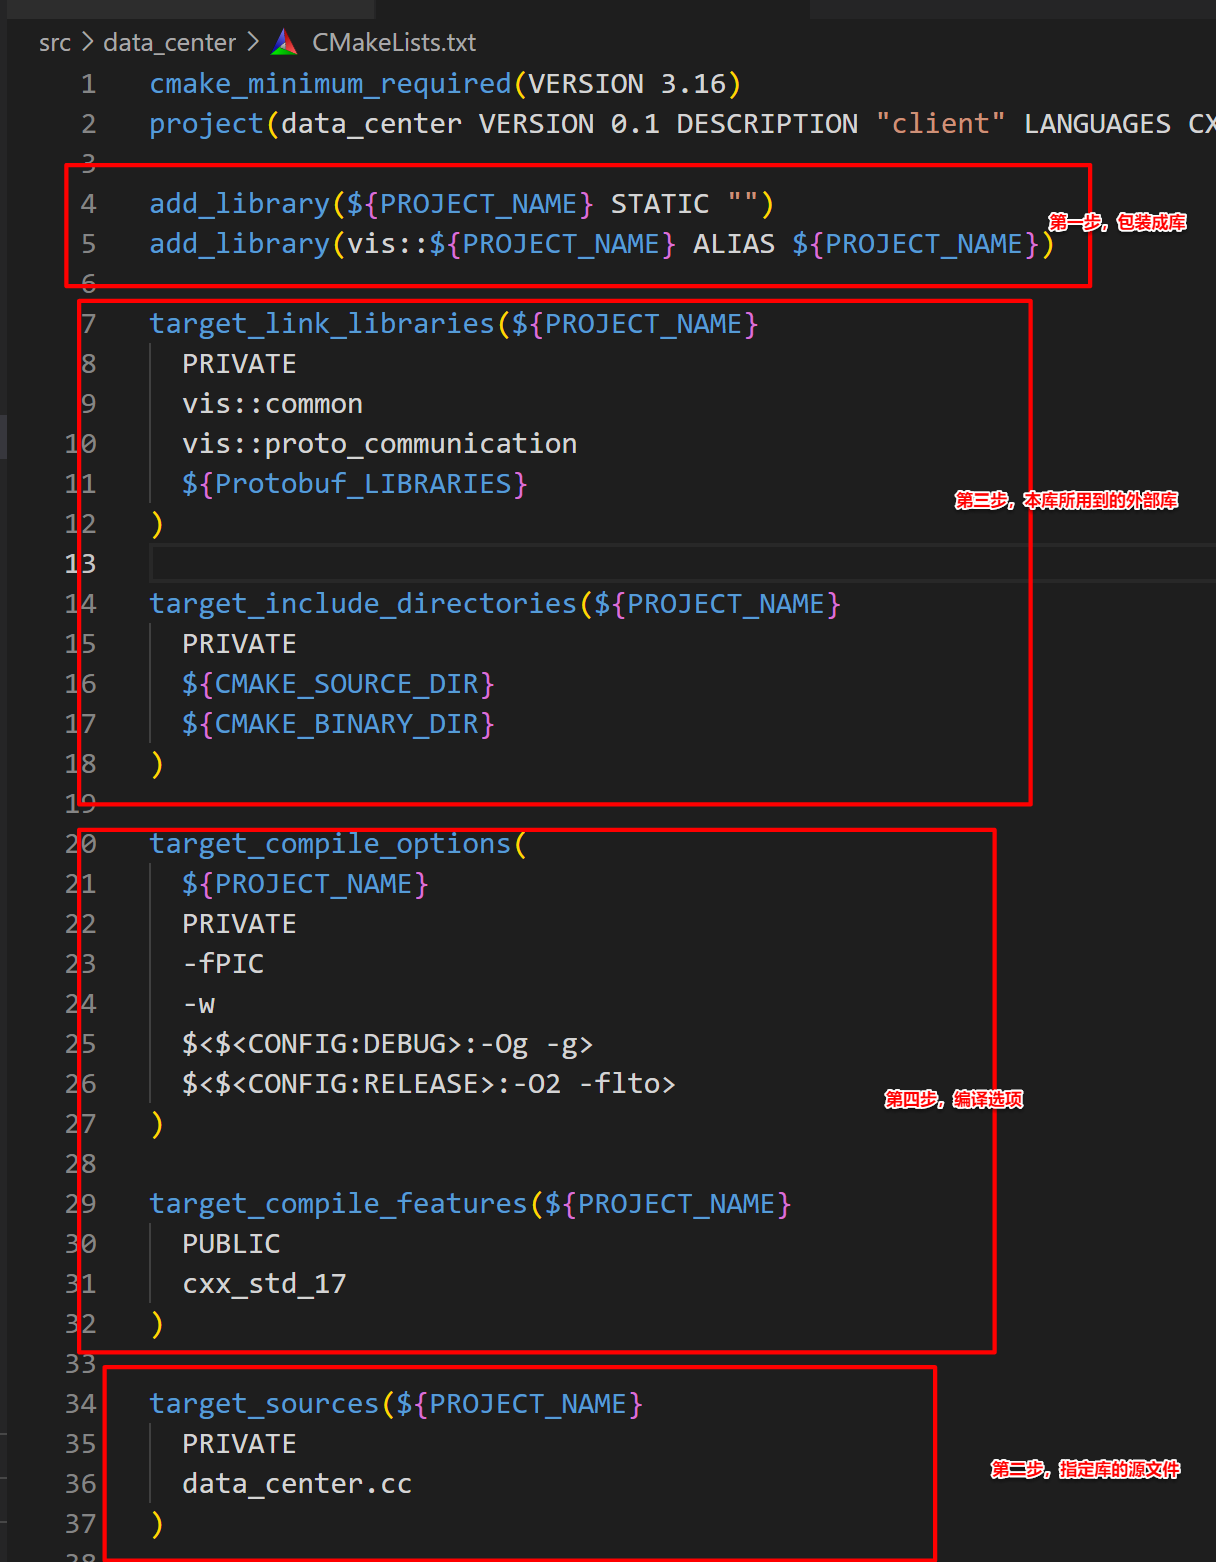
Task: Click the target_sources command on line 34
Action: tap(264, 1404)
